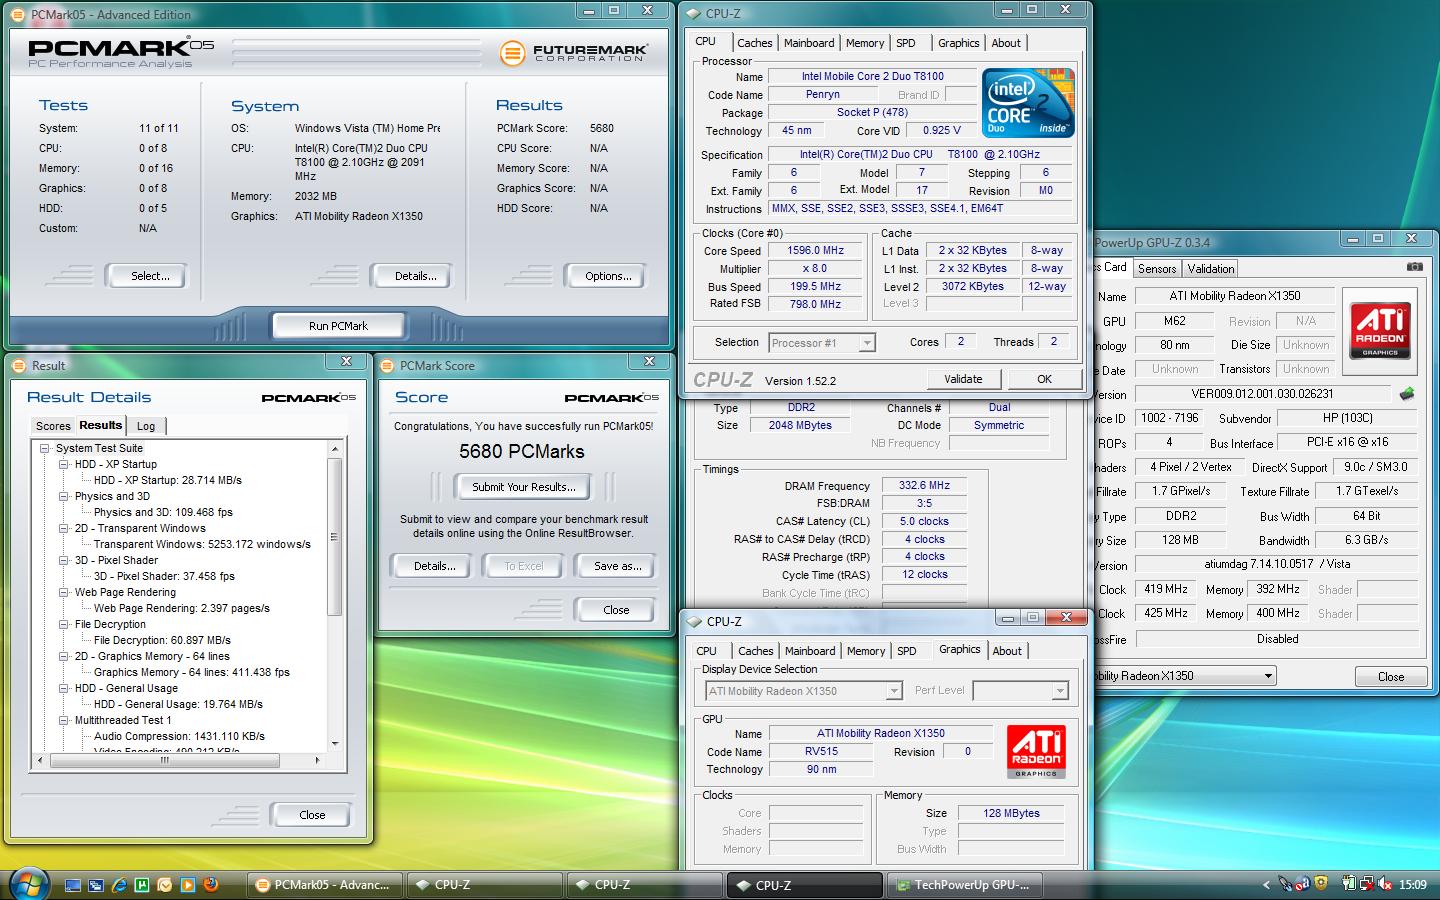Switch to Scores tab in Result Details
The width and height of the screenshot is (1440, 900).
(53, 426)
